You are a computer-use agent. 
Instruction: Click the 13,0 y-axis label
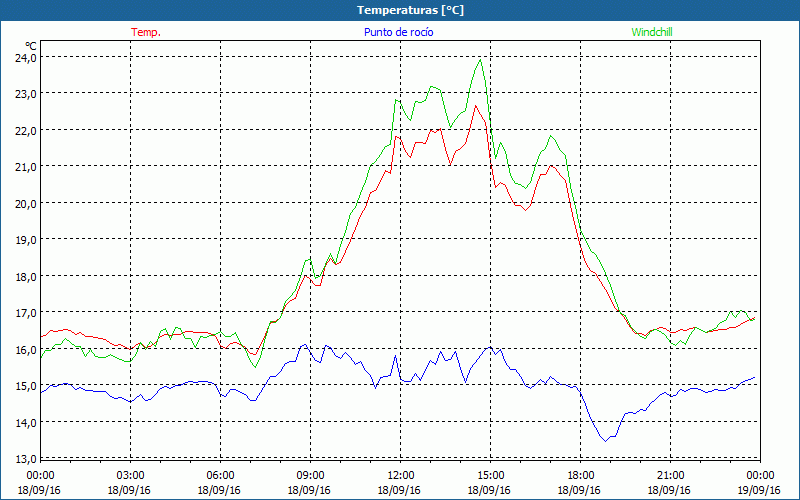click(x=26, y=459)
